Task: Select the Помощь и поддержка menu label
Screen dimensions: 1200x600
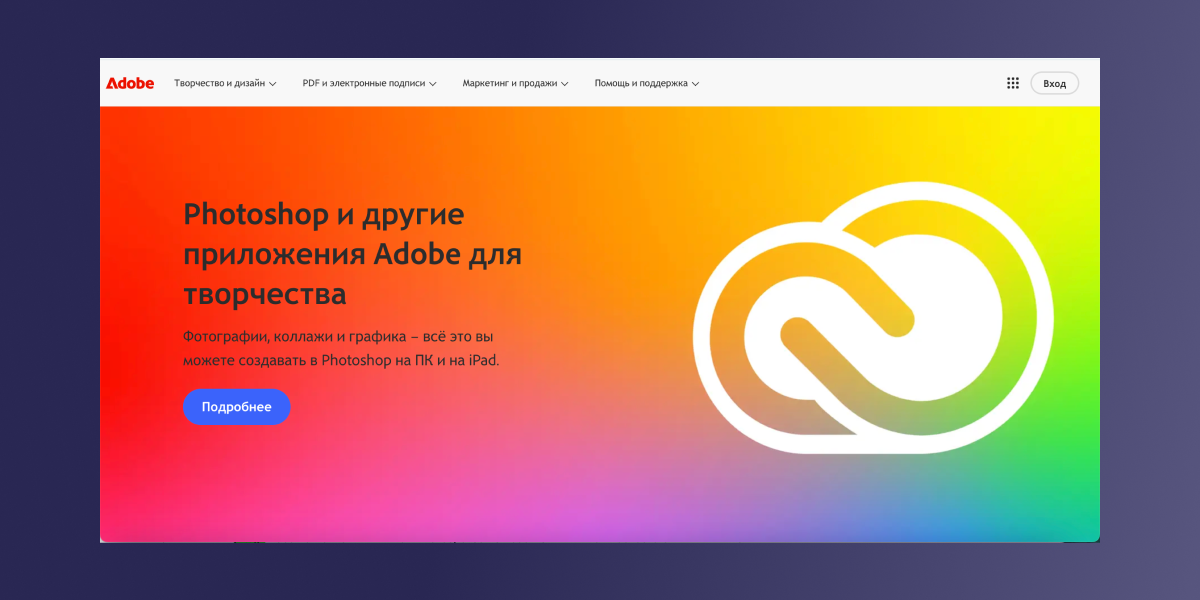Action: (x=641, y=84)
